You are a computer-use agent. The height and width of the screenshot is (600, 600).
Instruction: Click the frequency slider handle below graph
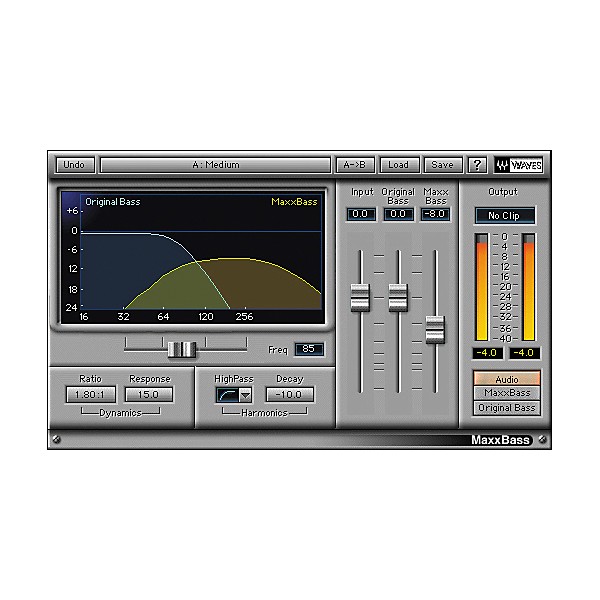tap(182, 349)
